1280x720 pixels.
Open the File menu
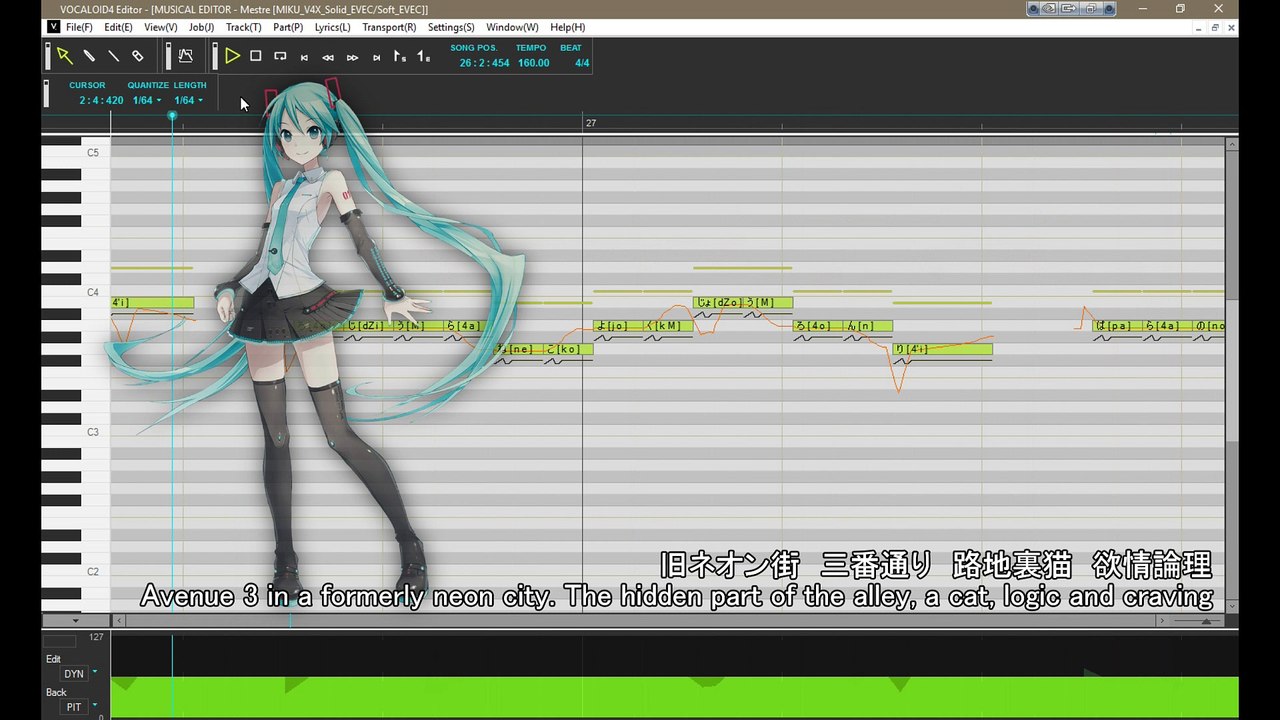click(x=79, y=27)
